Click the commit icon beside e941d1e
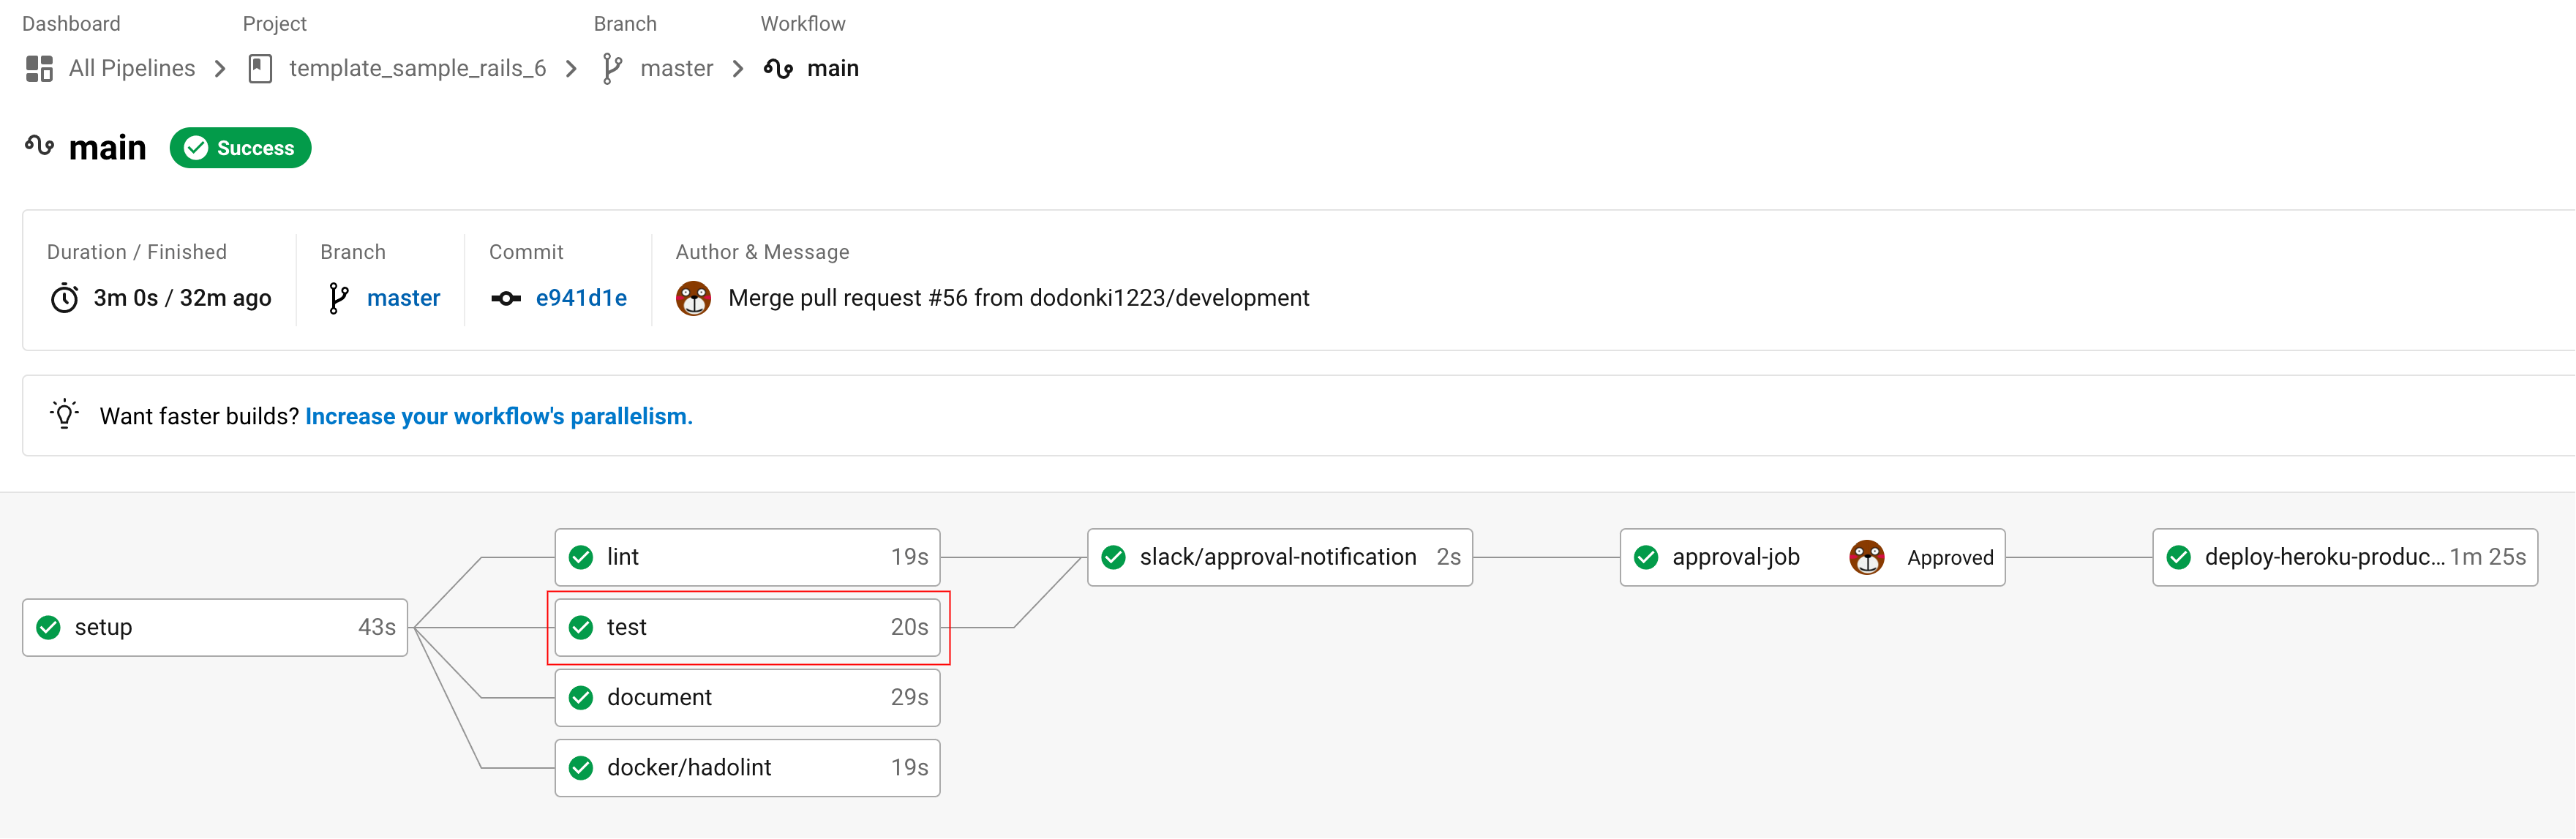 click(506, 298)
